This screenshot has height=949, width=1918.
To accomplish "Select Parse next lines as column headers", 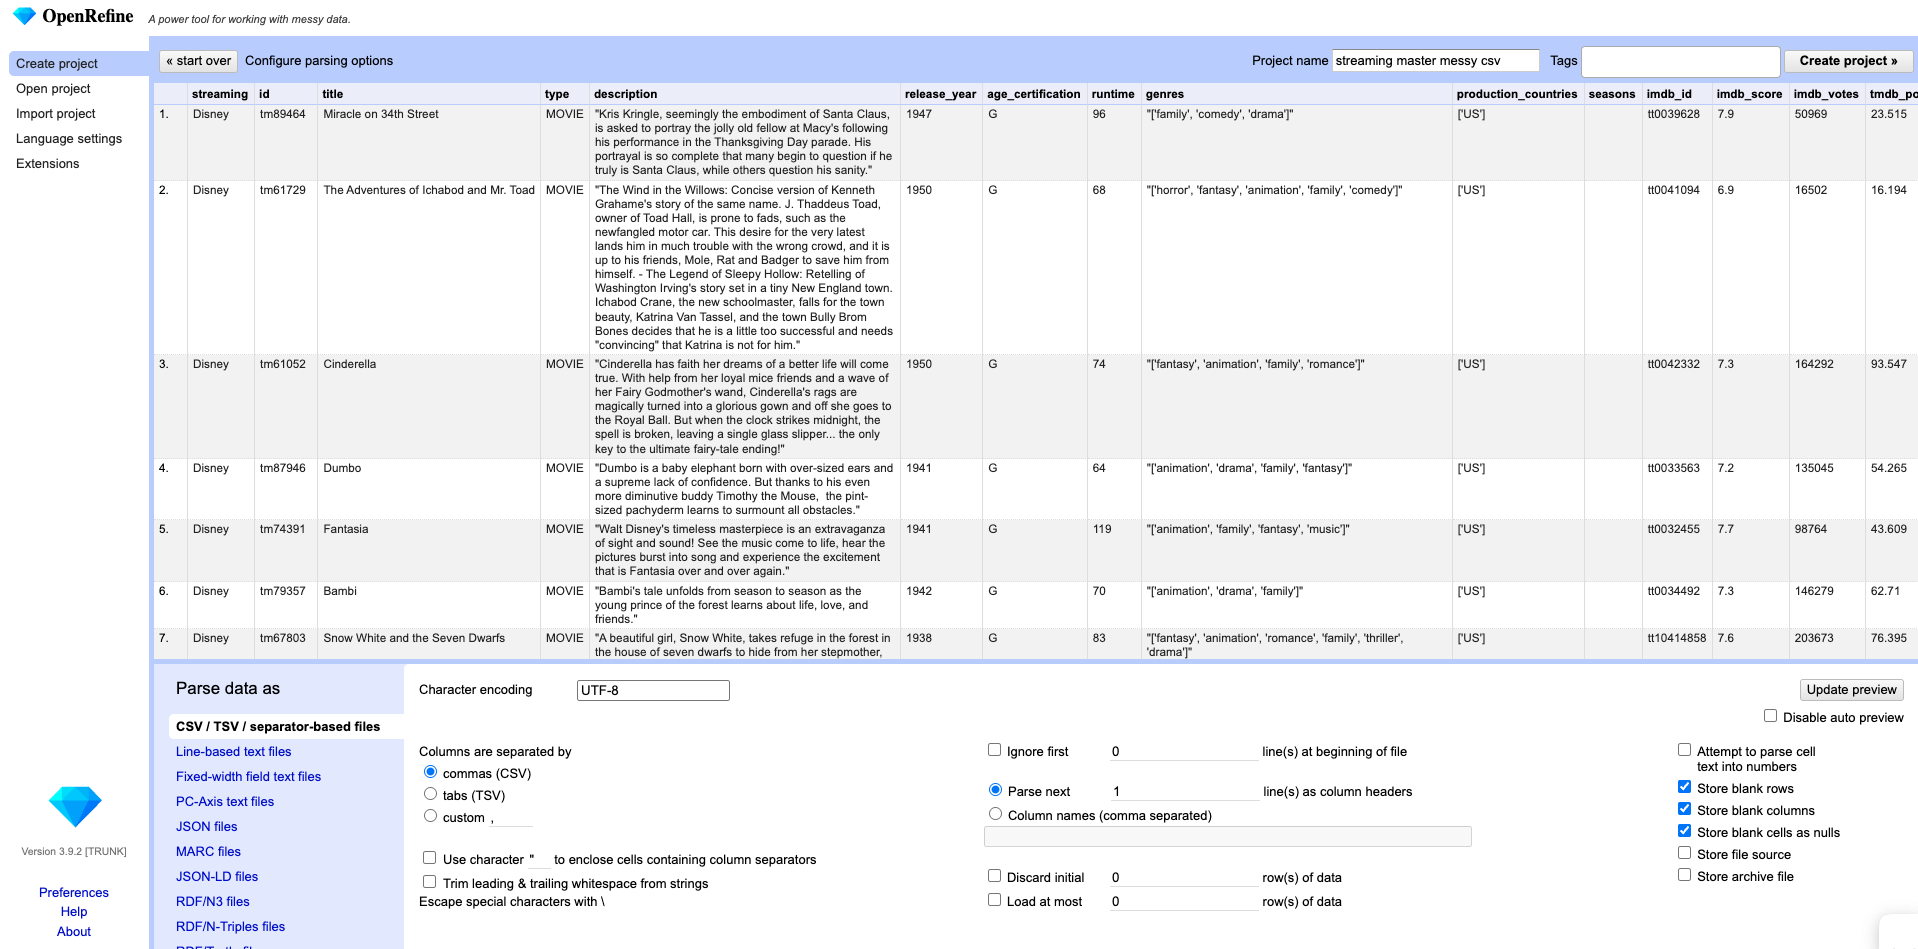I will click(x=995, y=790).
